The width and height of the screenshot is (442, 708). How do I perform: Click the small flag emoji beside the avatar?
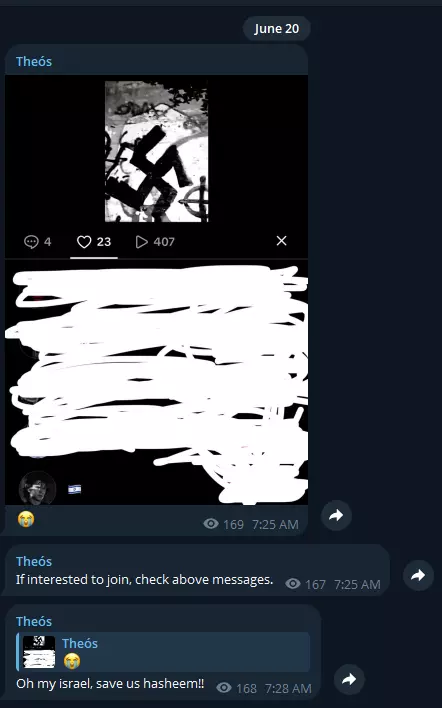(x=74, y=489)
